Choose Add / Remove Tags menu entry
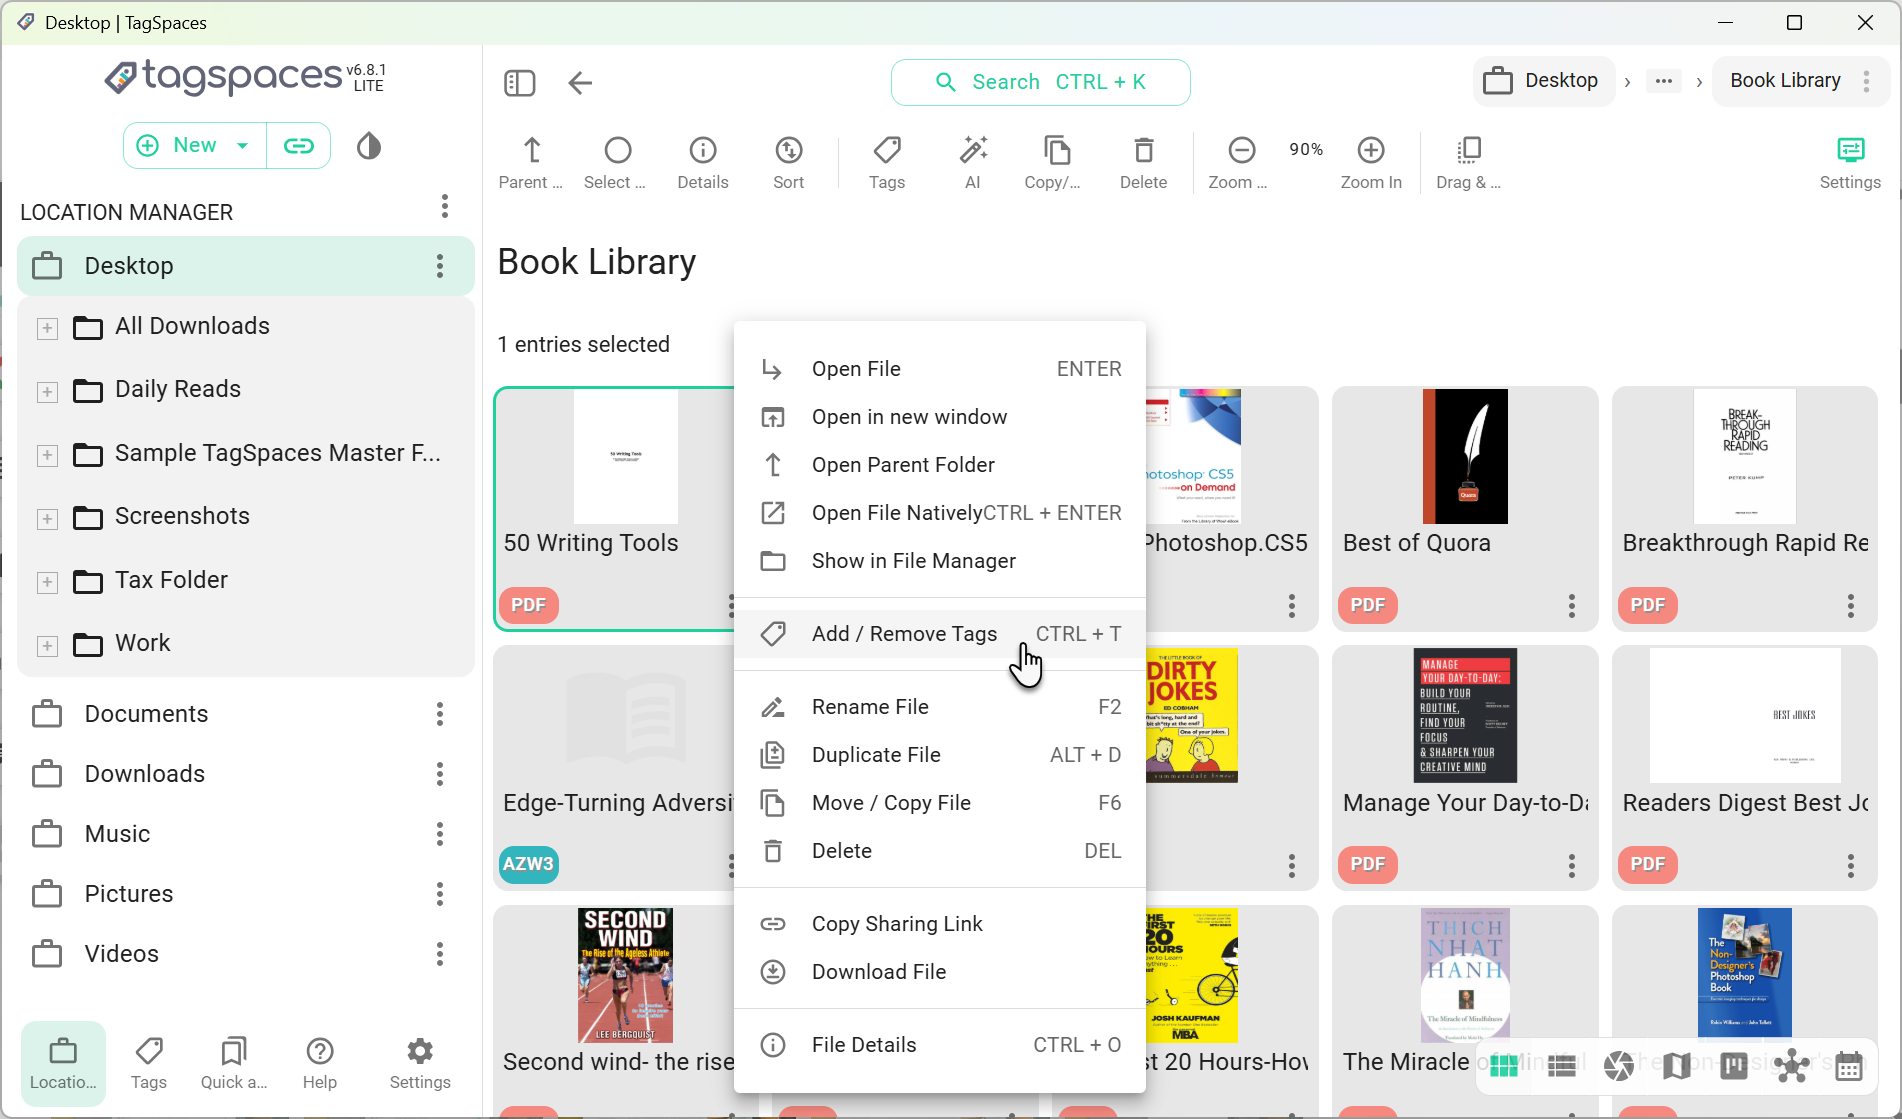1902x1119 pixels. [x=940, y=634]
